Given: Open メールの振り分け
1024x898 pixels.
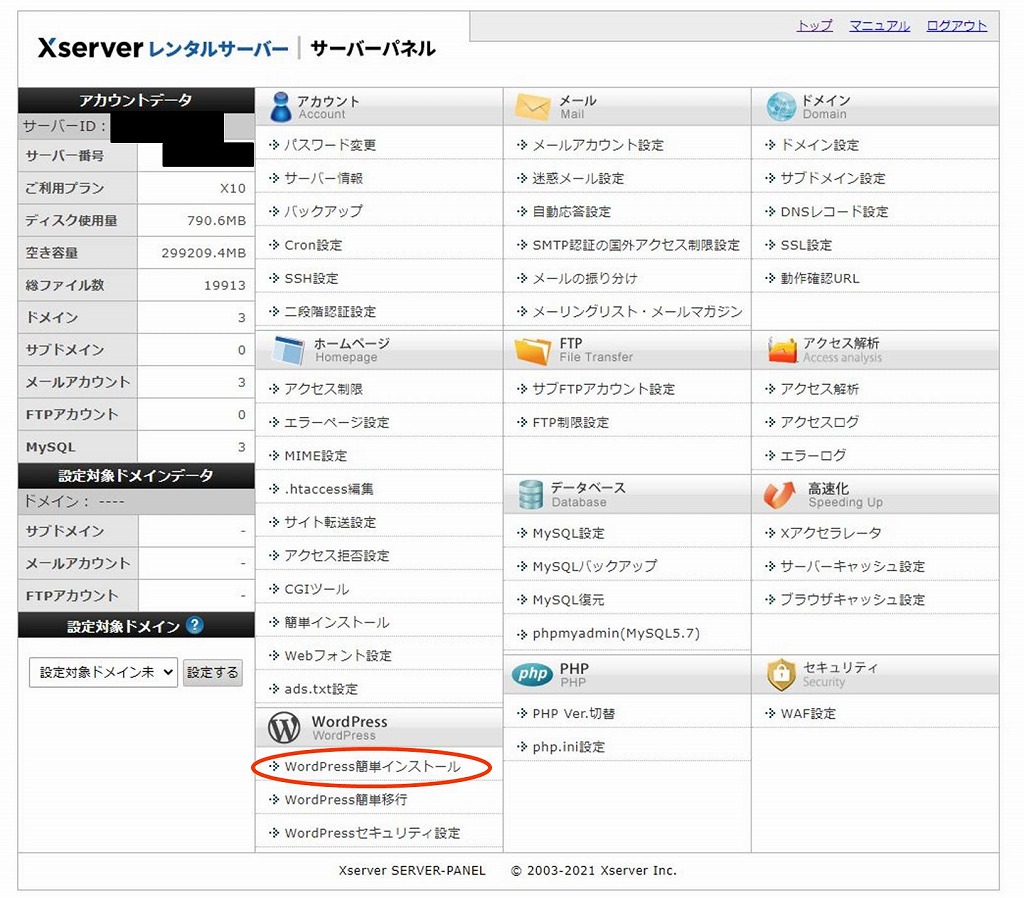Looking at the screenshot, I should pos(584,278).
